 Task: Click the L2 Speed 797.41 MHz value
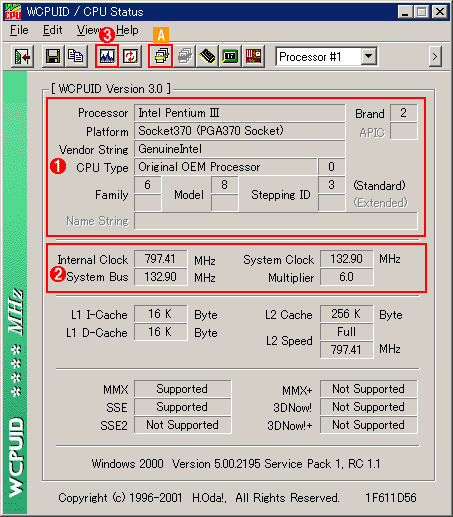(347, 350)
